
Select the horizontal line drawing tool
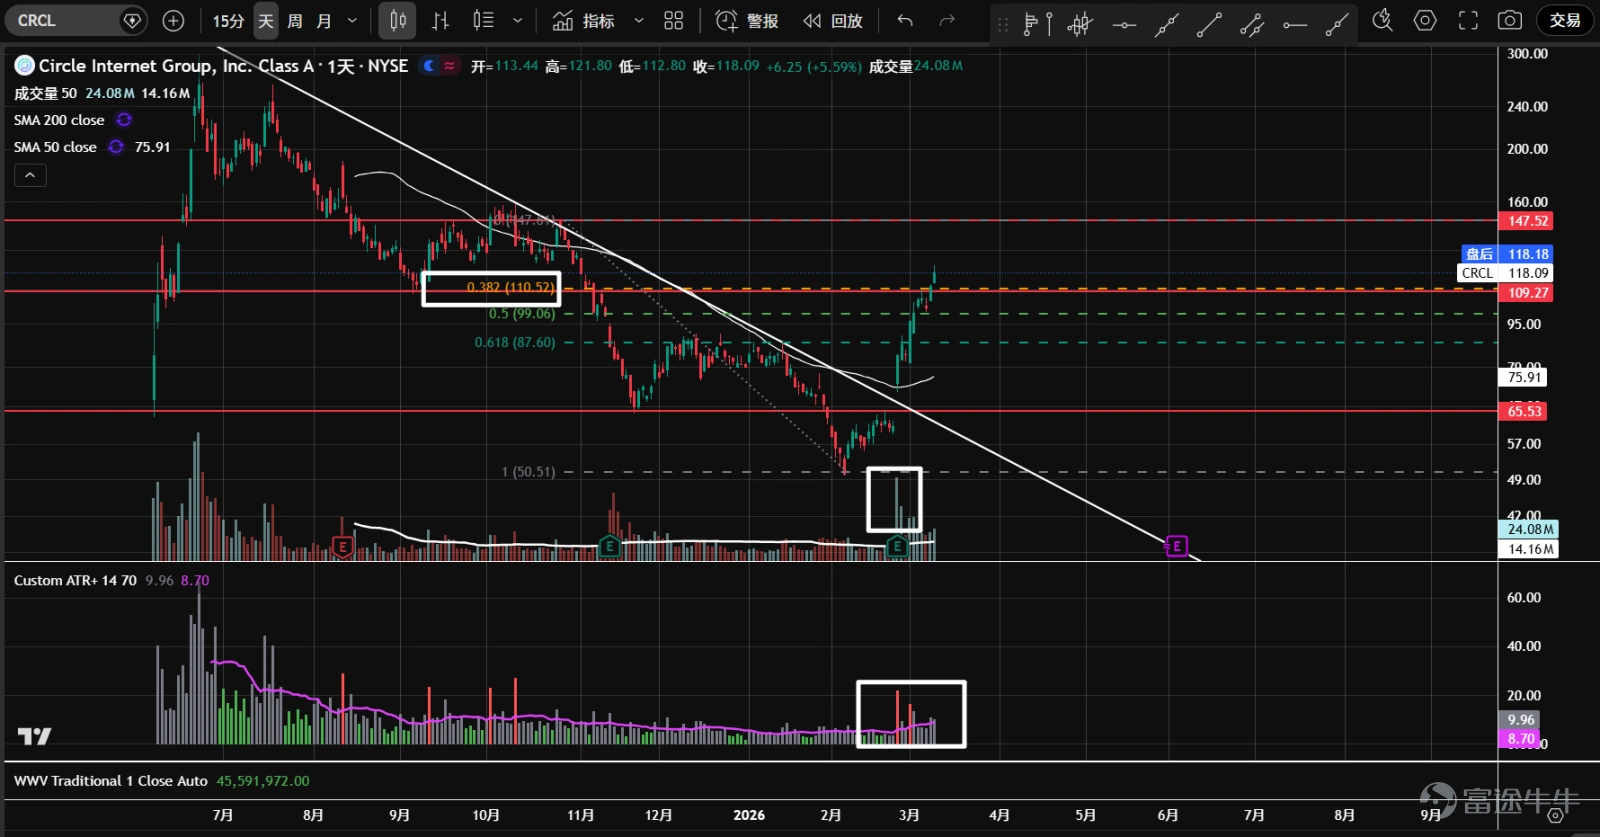pos(1124,24)
